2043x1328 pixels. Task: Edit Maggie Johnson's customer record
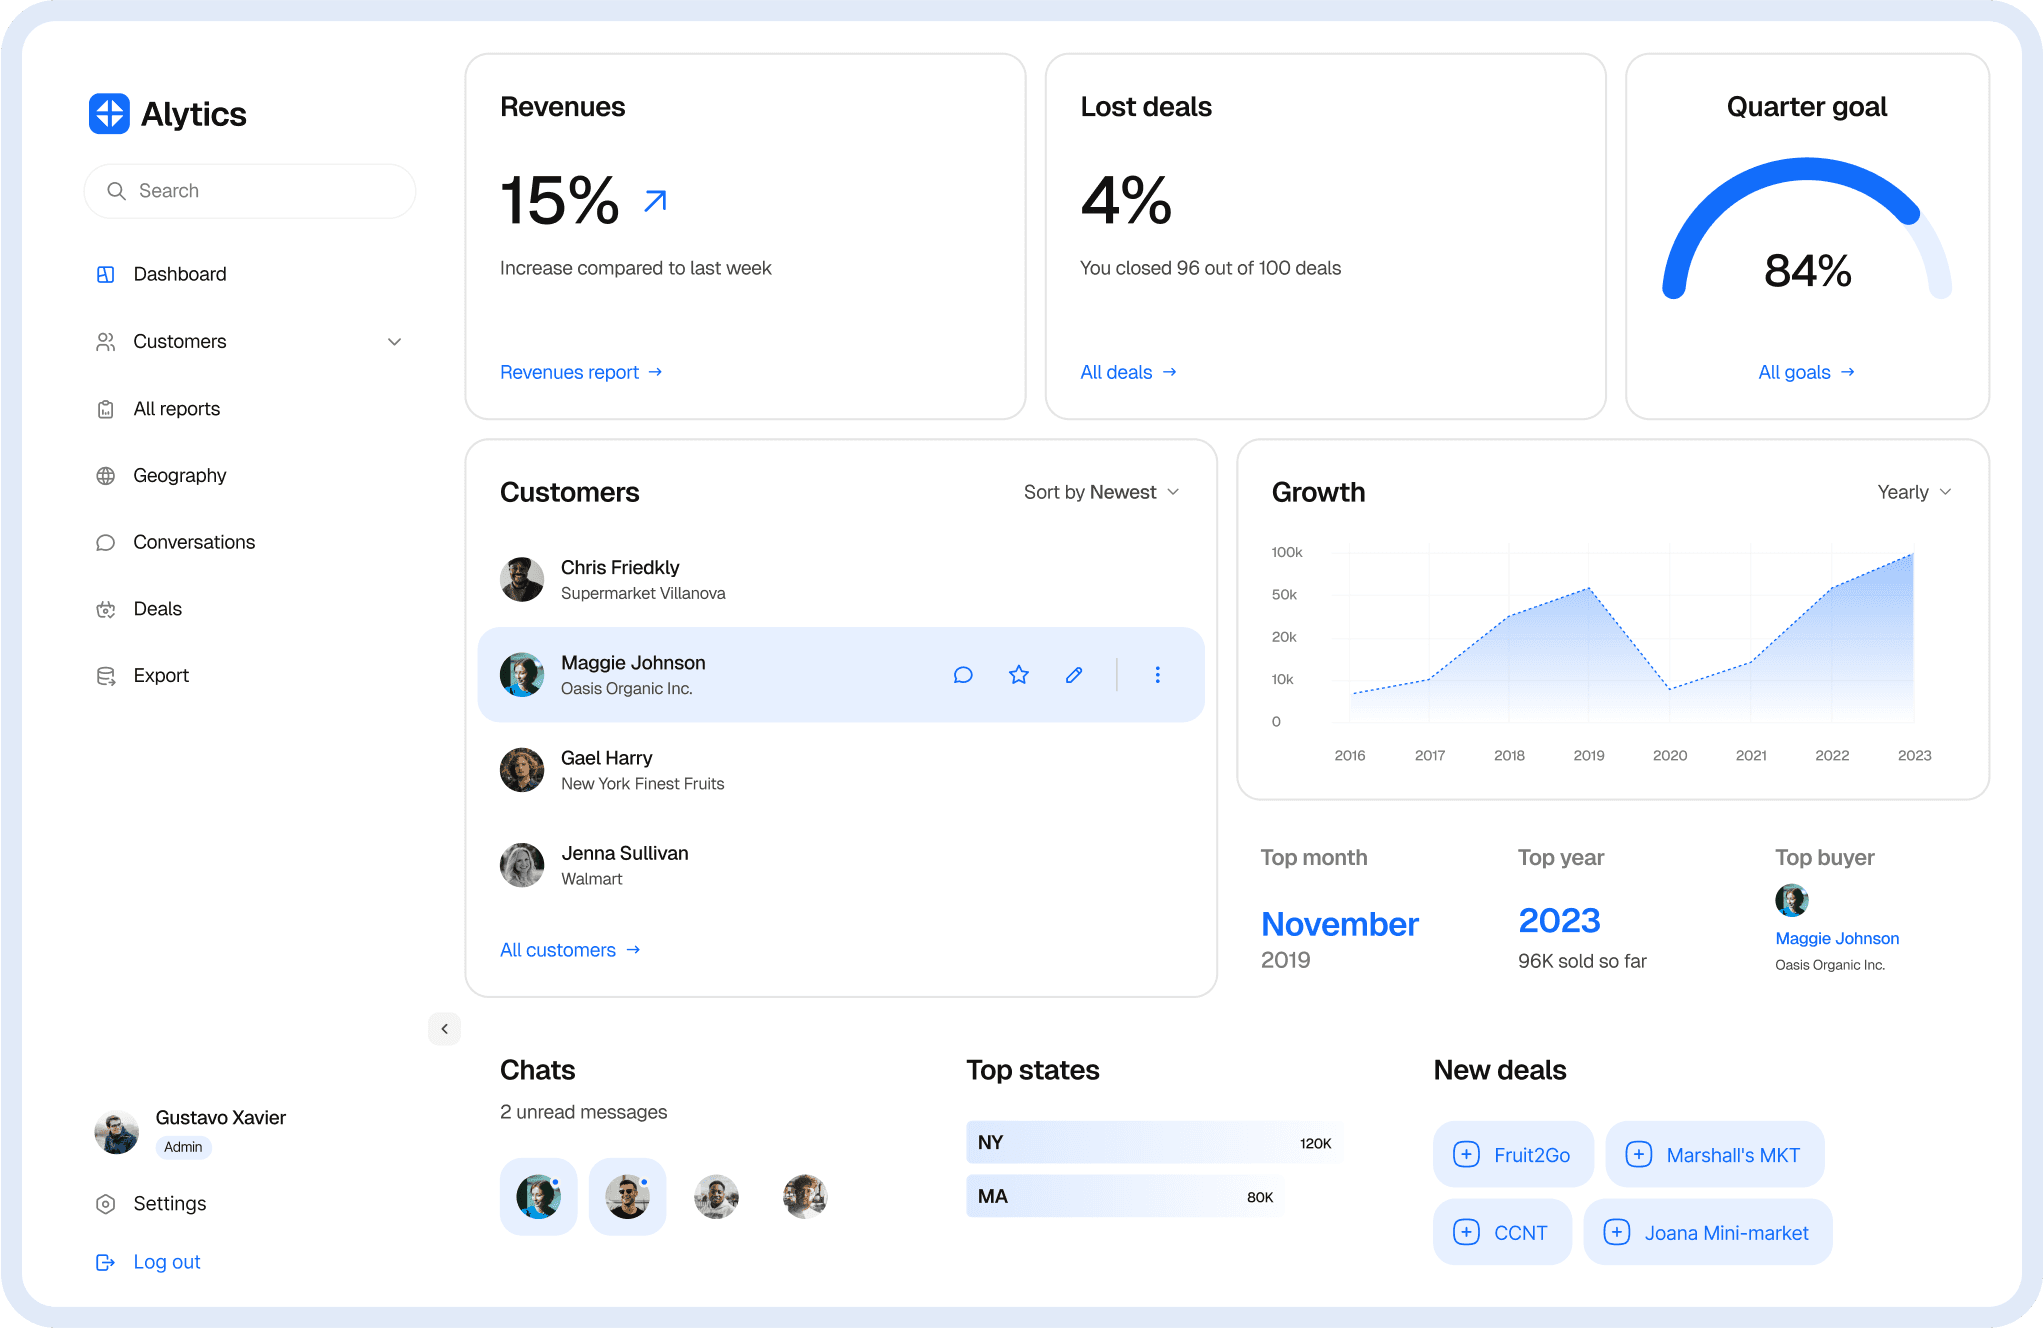pyautogui.click(x=1073, y=674)
